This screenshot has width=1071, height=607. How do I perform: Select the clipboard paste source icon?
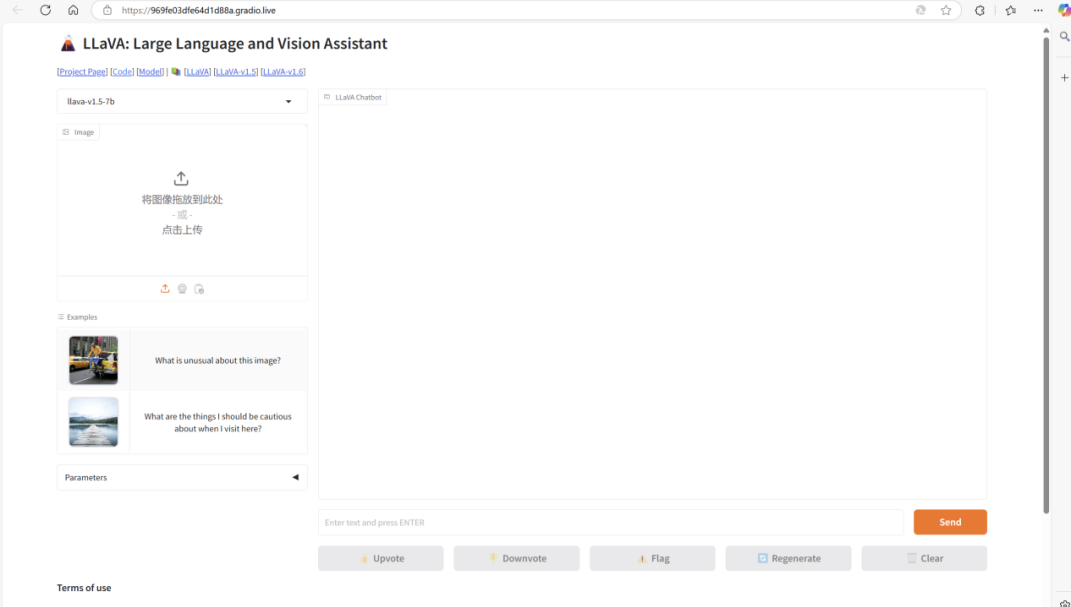(x=199, y=289)
